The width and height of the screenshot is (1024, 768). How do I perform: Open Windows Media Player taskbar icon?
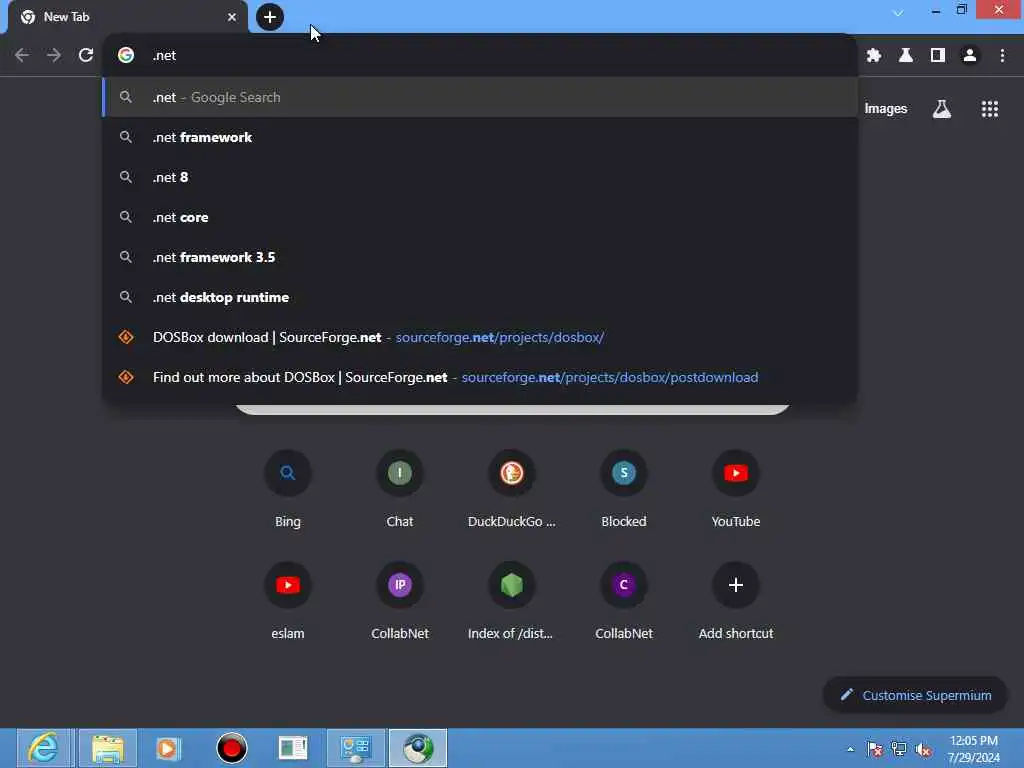click(168, 748)
